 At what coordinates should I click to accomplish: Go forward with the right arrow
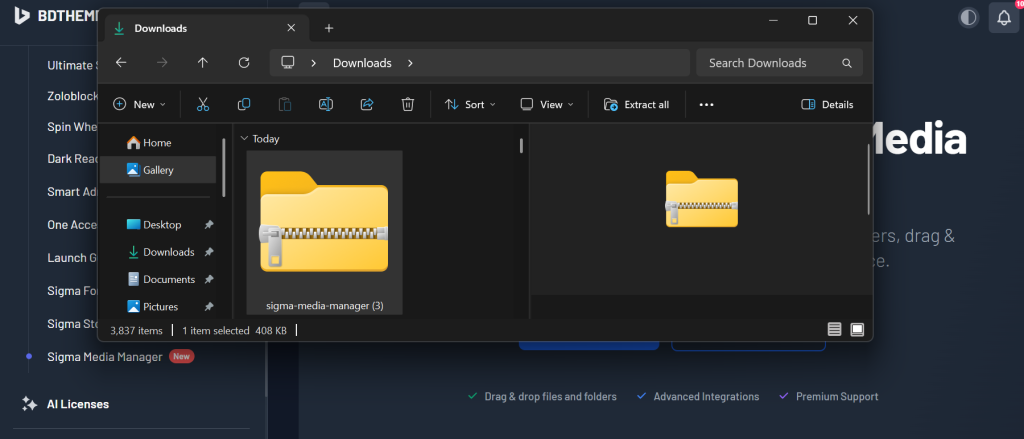(x=162, y=63)
